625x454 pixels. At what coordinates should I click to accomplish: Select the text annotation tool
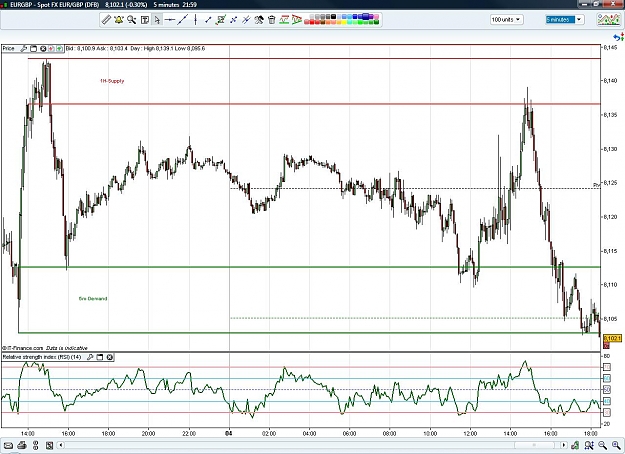[x=145, y=20]
